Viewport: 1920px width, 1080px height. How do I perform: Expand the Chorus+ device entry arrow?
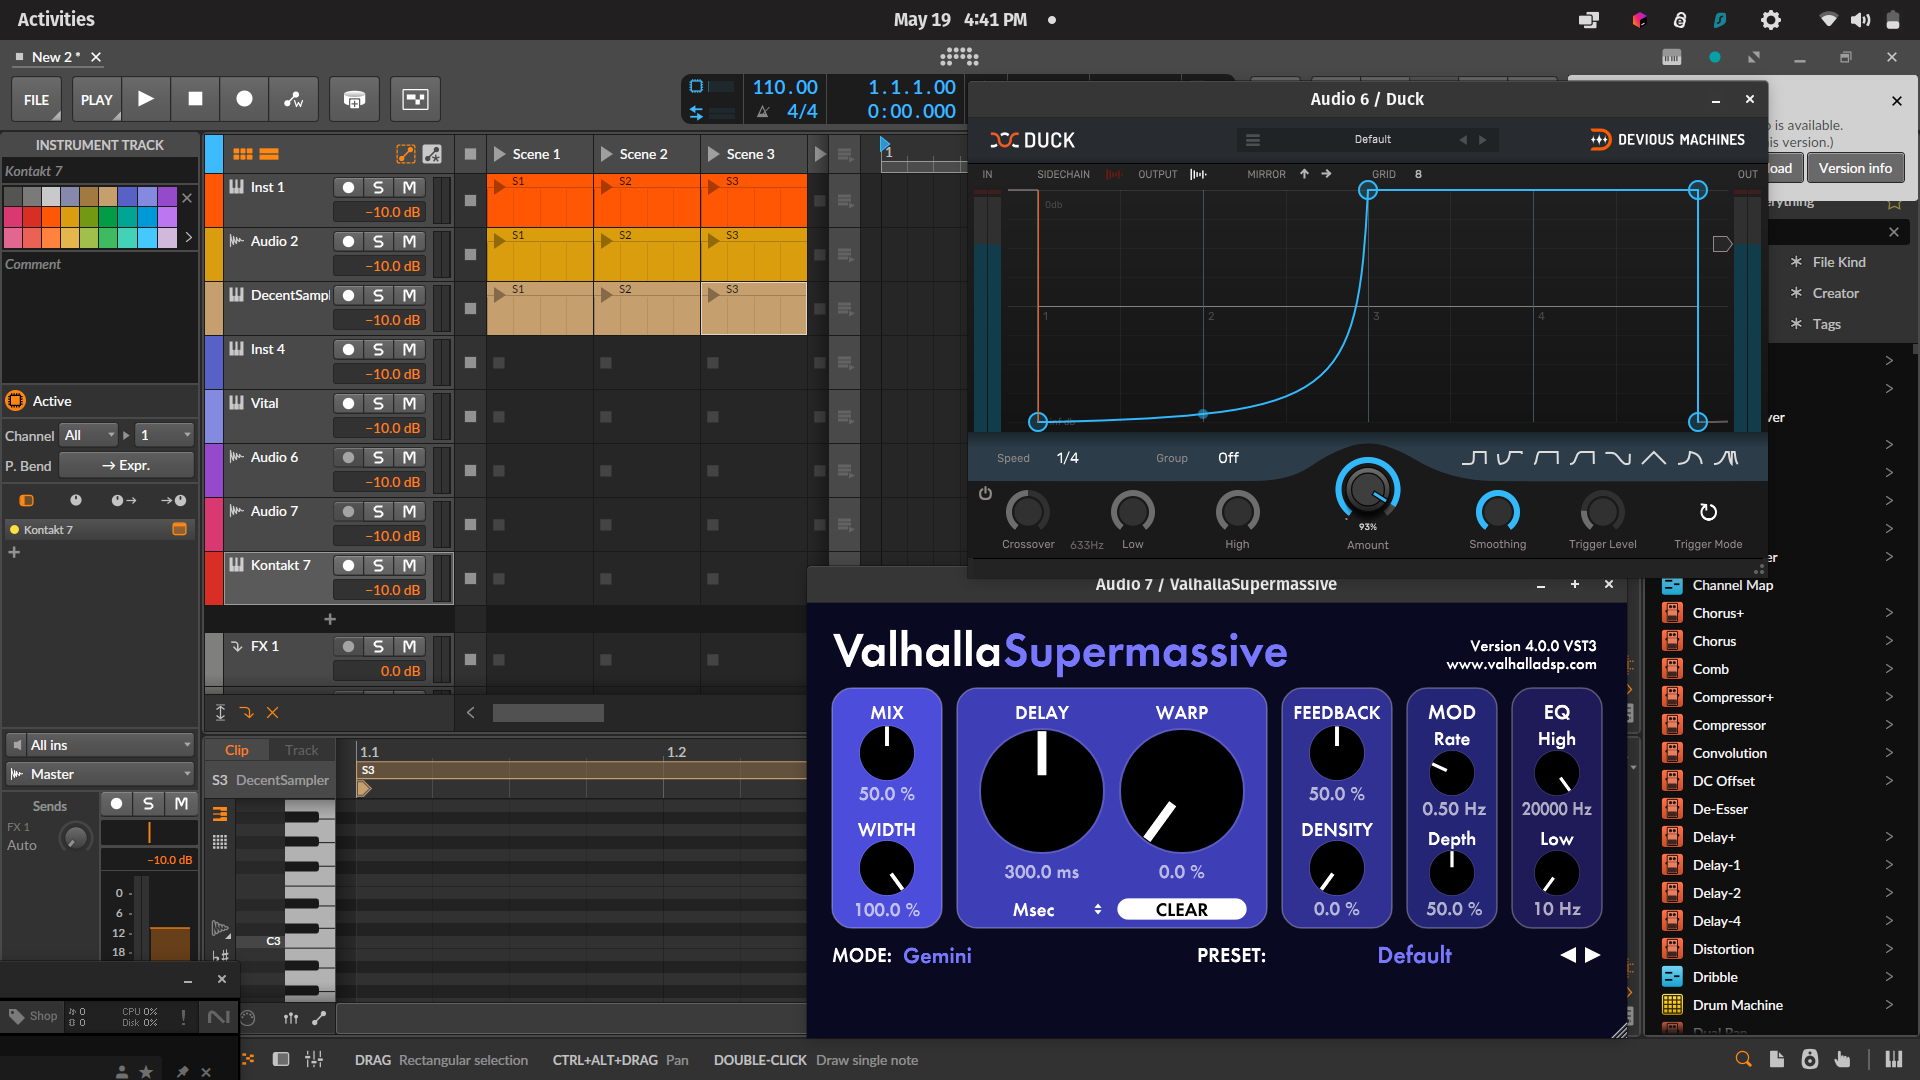click(x=1889, y=613)
